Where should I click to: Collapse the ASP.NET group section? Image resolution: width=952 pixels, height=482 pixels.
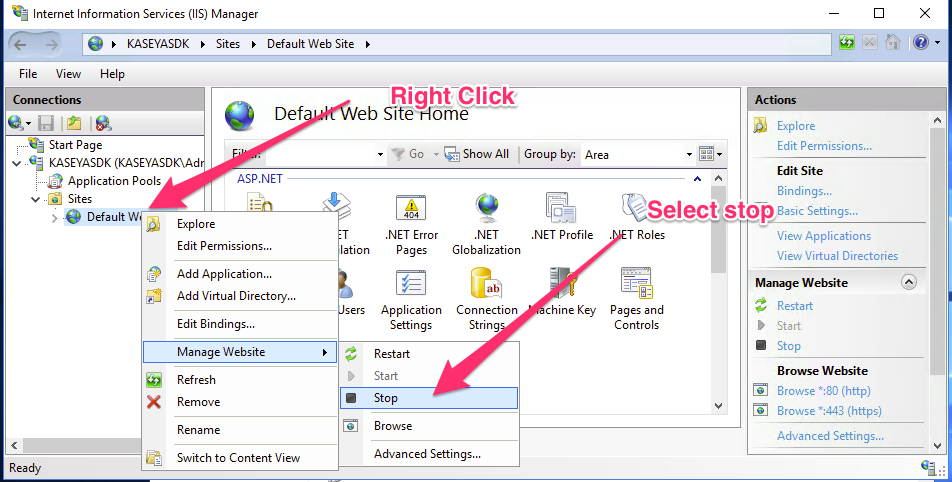(698, 179)
